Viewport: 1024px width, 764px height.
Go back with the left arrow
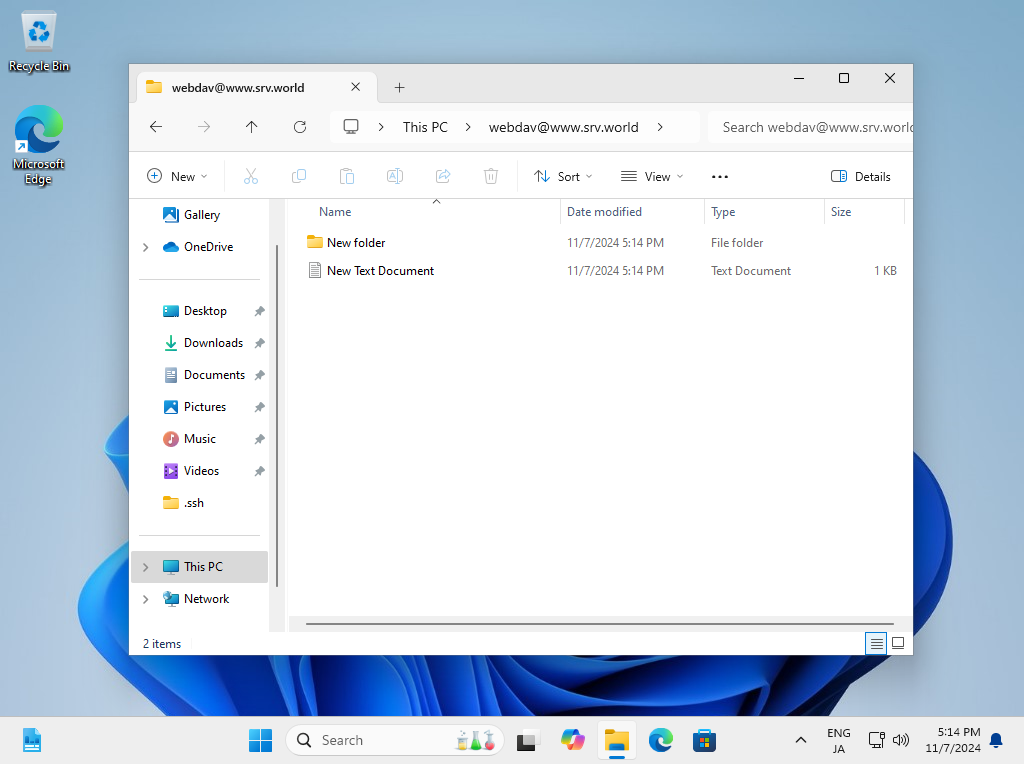[155, 127]
